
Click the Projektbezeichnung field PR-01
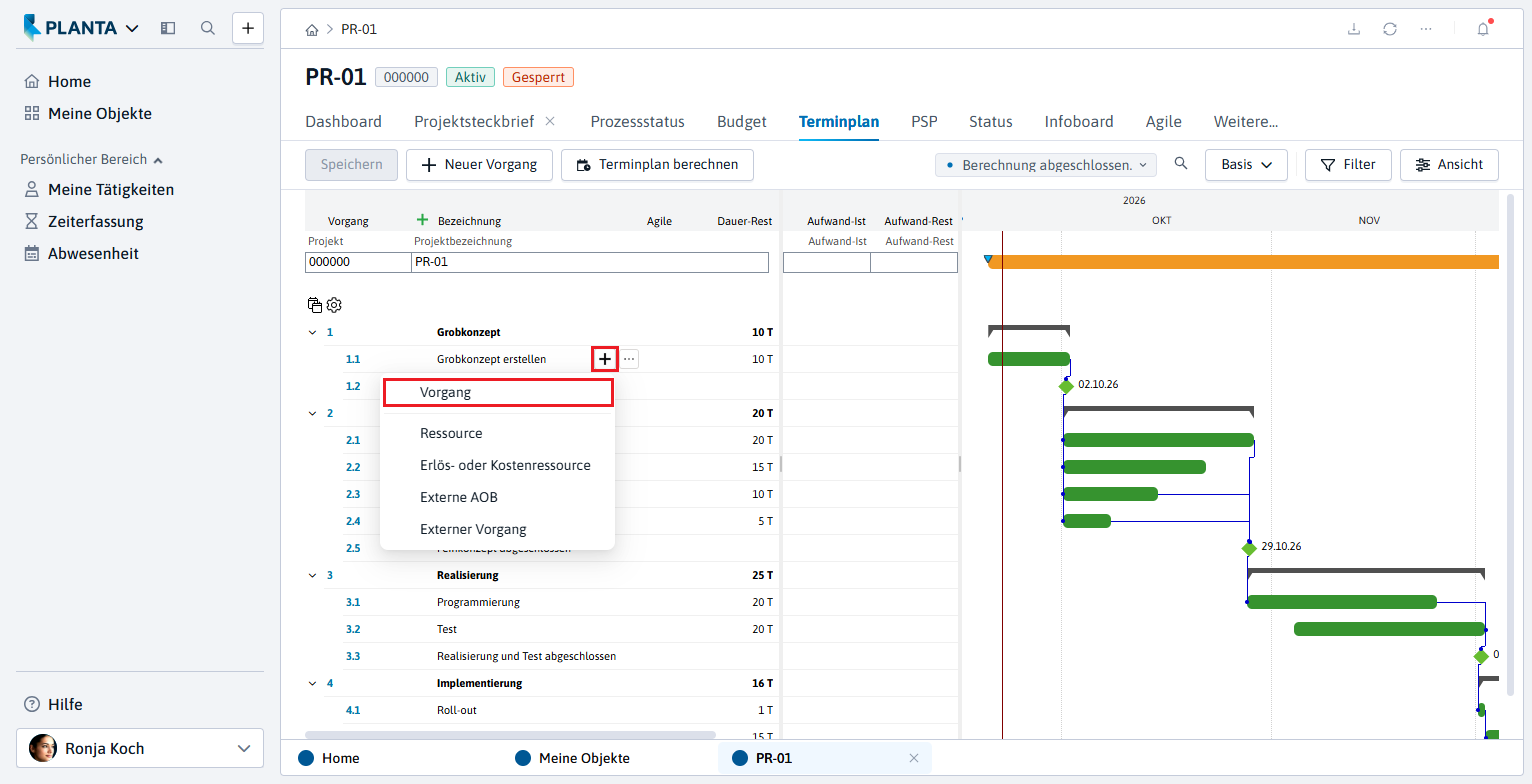(590, 262)
